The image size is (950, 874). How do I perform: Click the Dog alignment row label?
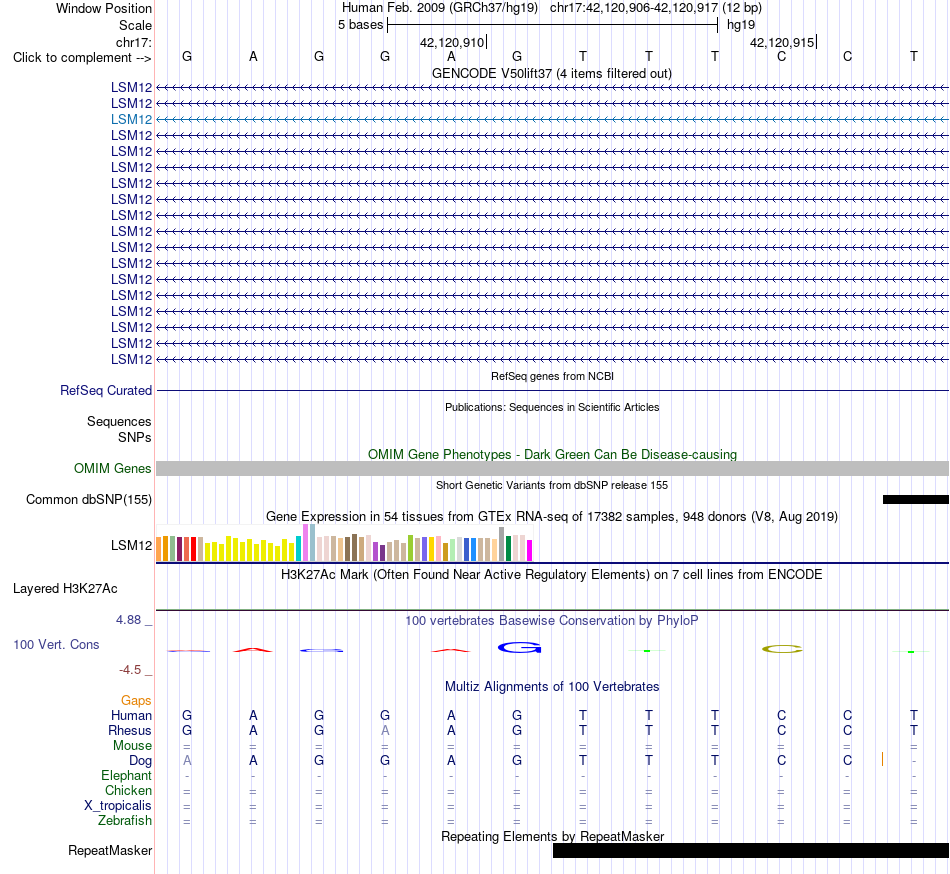point(140,761)
